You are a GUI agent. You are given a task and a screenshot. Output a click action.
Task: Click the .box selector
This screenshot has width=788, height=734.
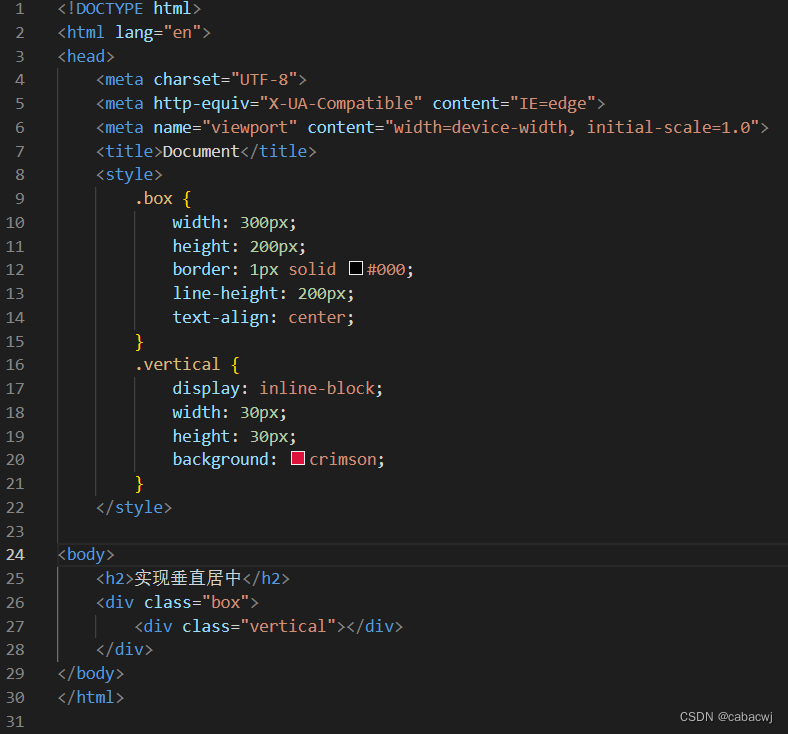pyautogui.click(x=154, y=199)
